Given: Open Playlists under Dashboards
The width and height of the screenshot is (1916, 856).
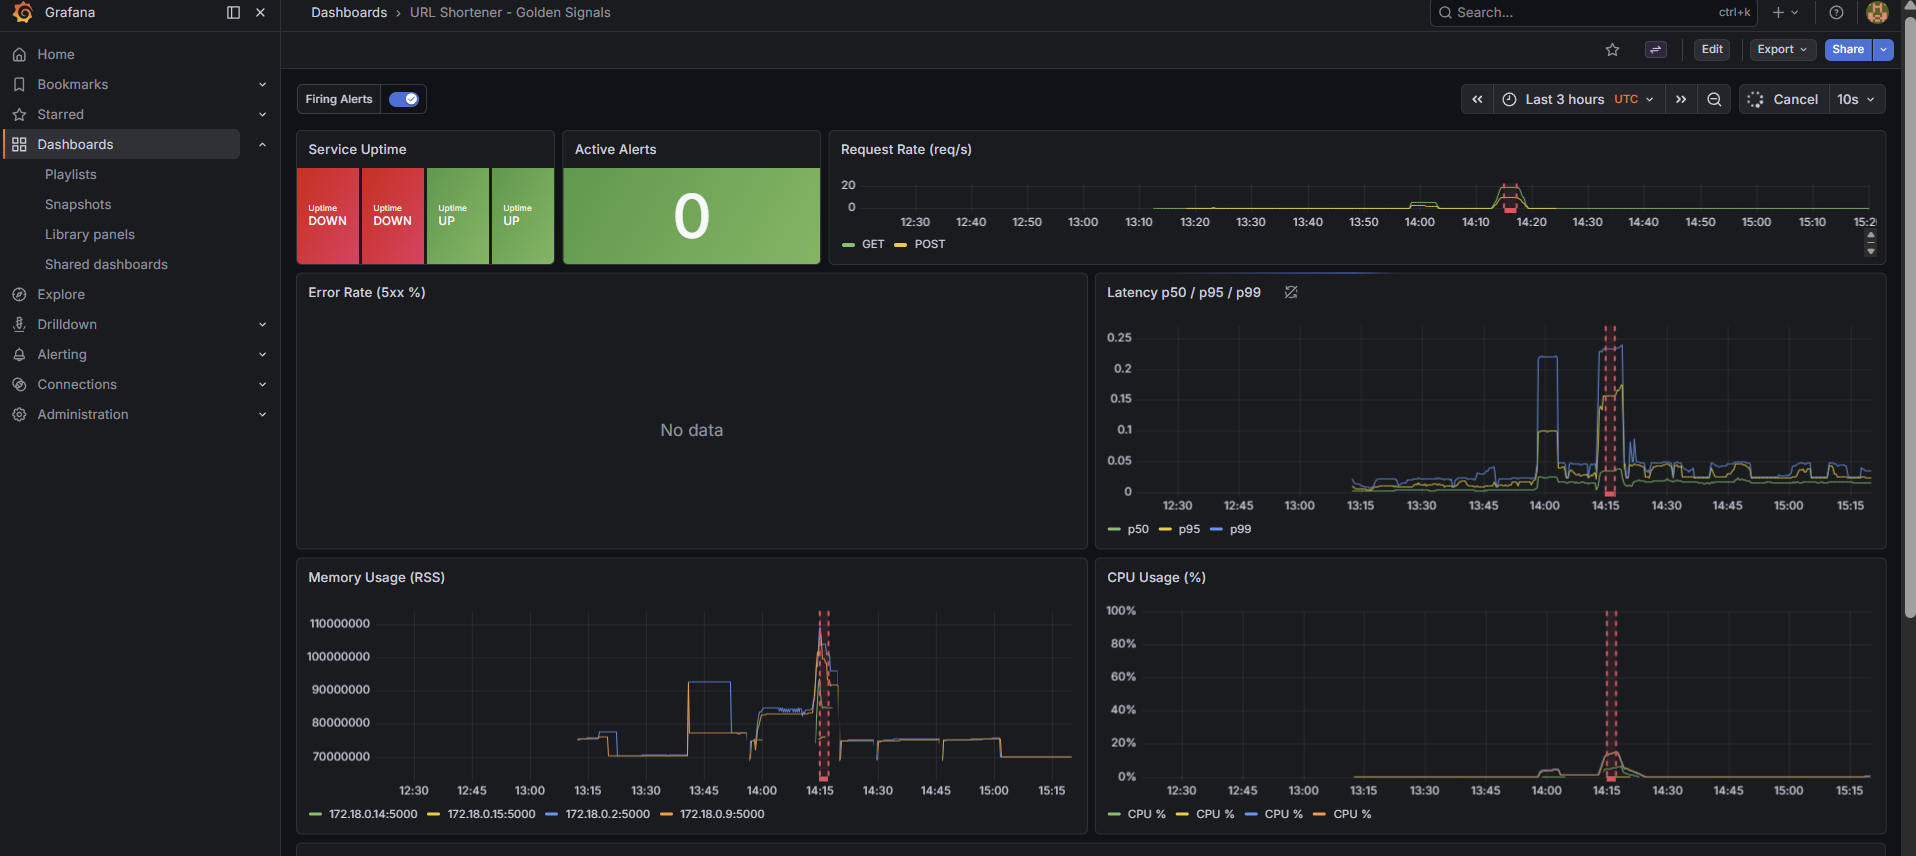Looking at the screenshot, I should pos(70,174).
